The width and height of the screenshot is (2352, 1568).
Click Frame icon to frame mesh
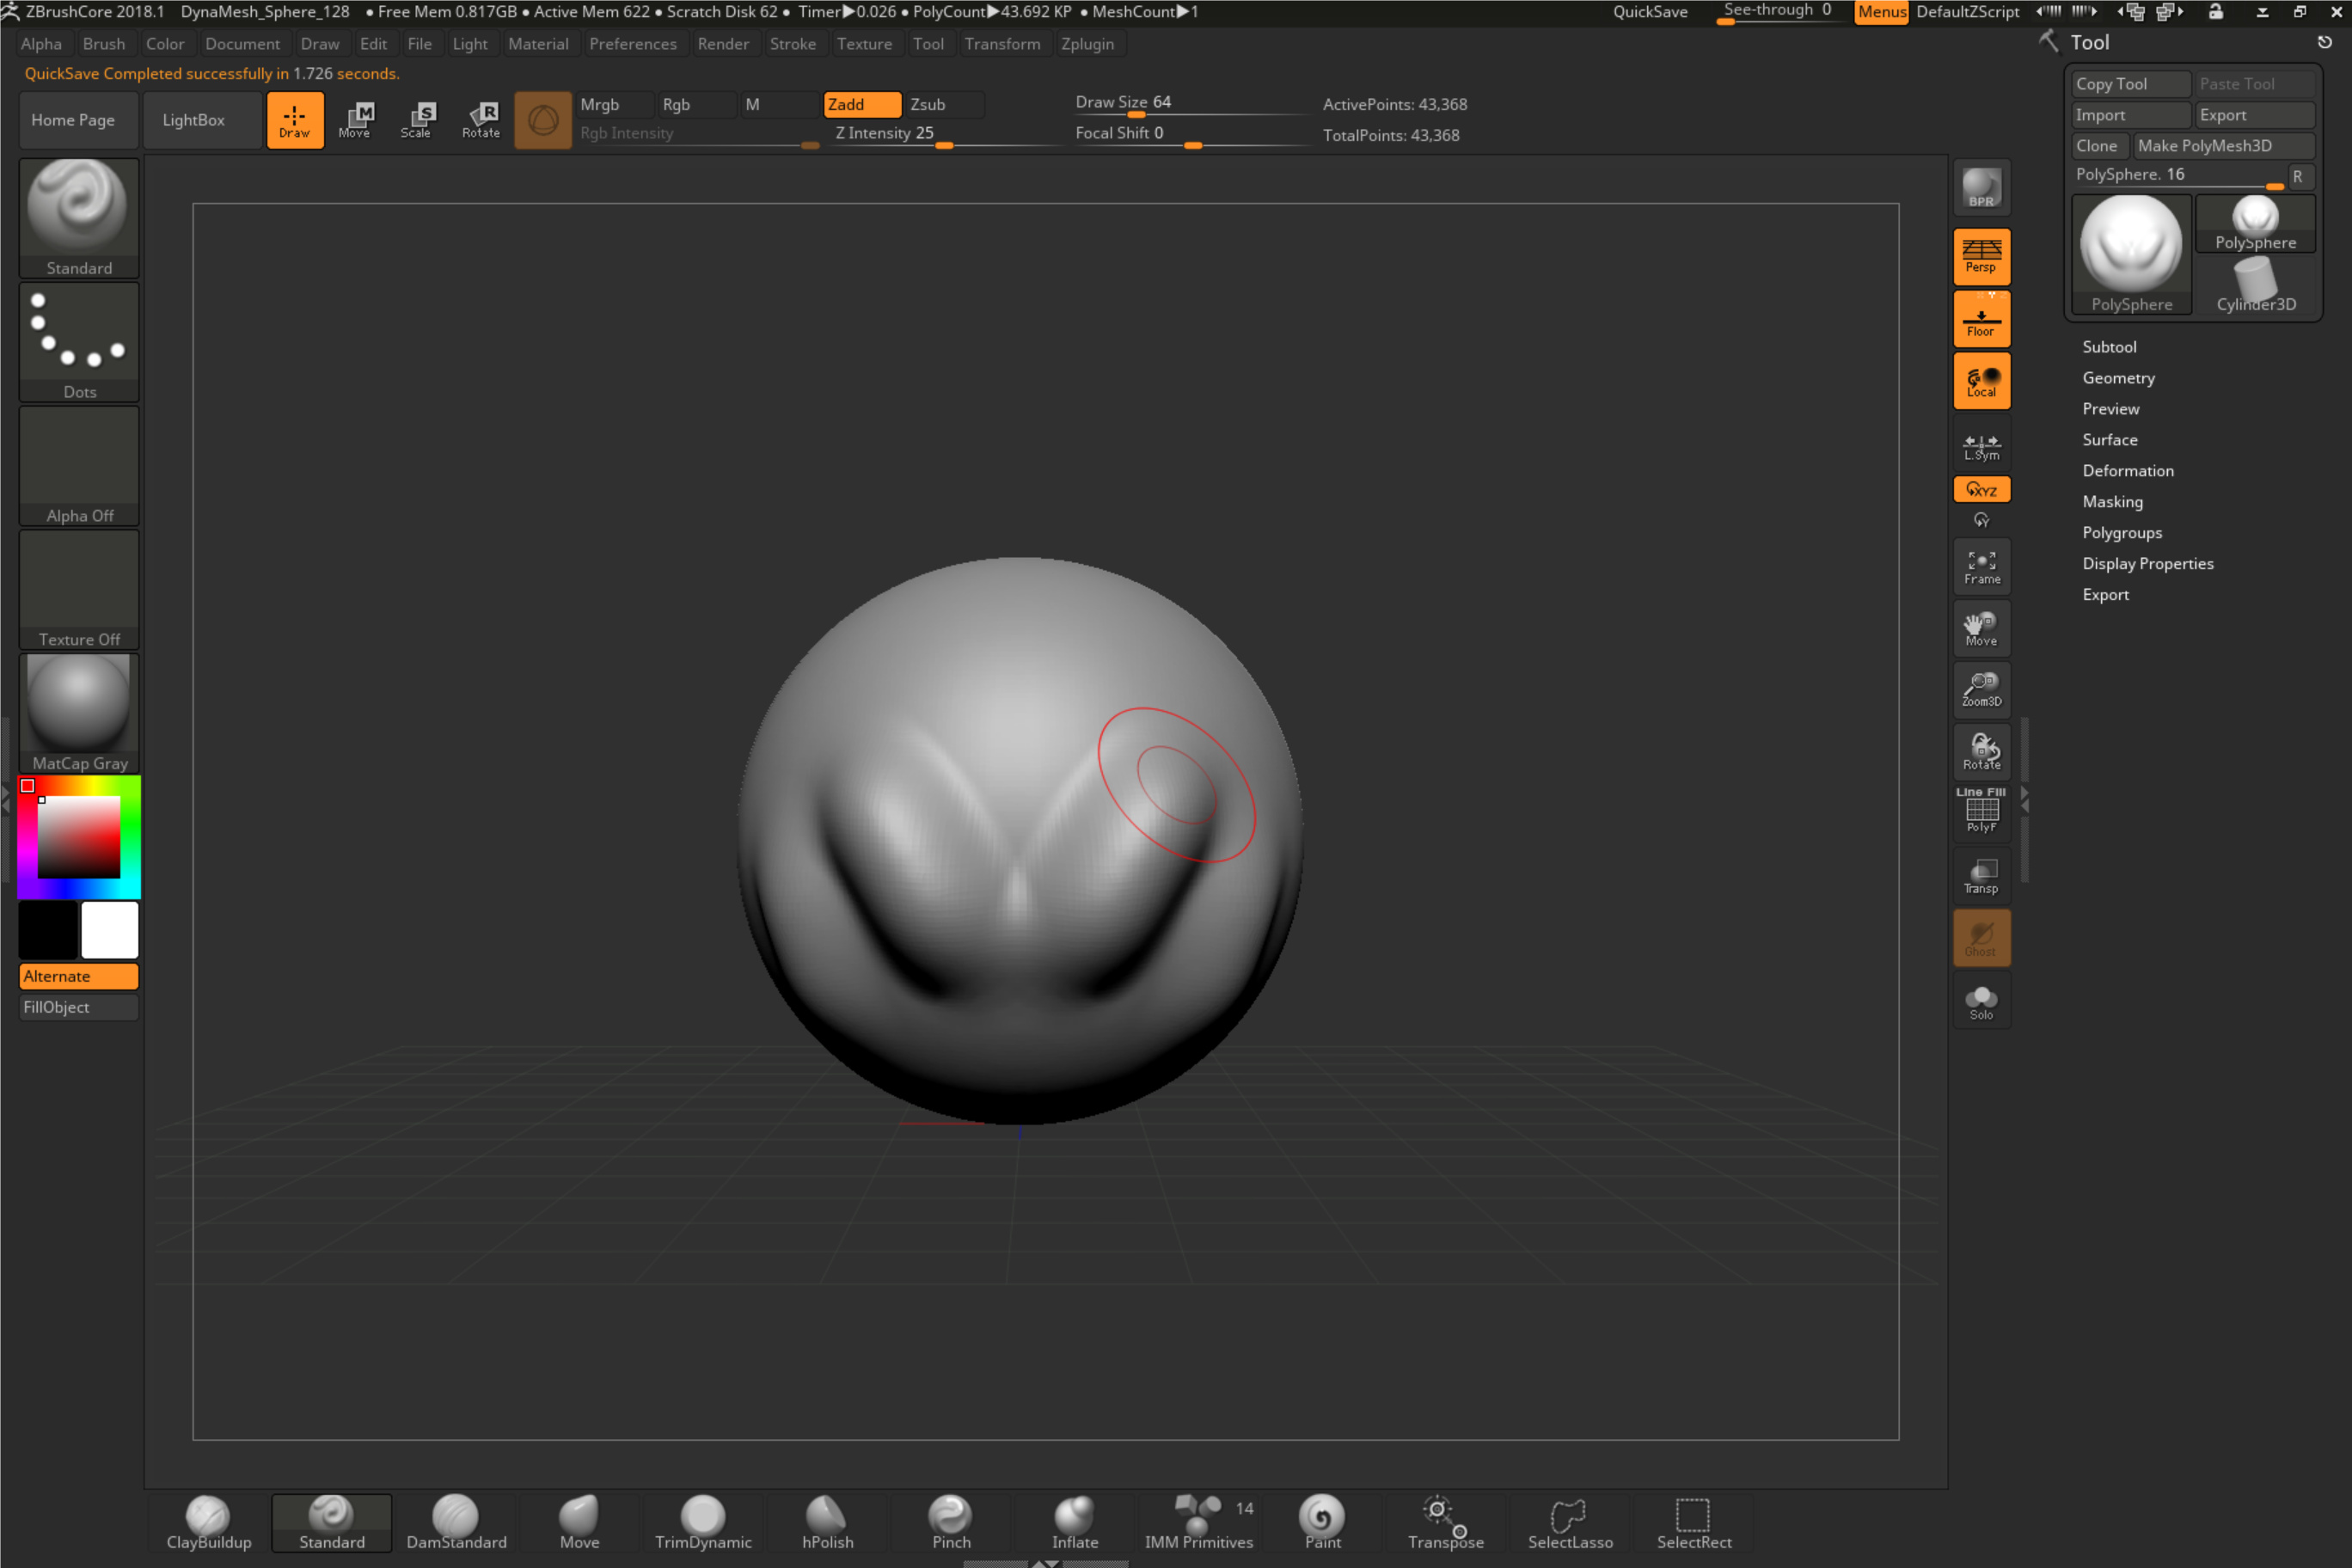[x=1981, y=567]
